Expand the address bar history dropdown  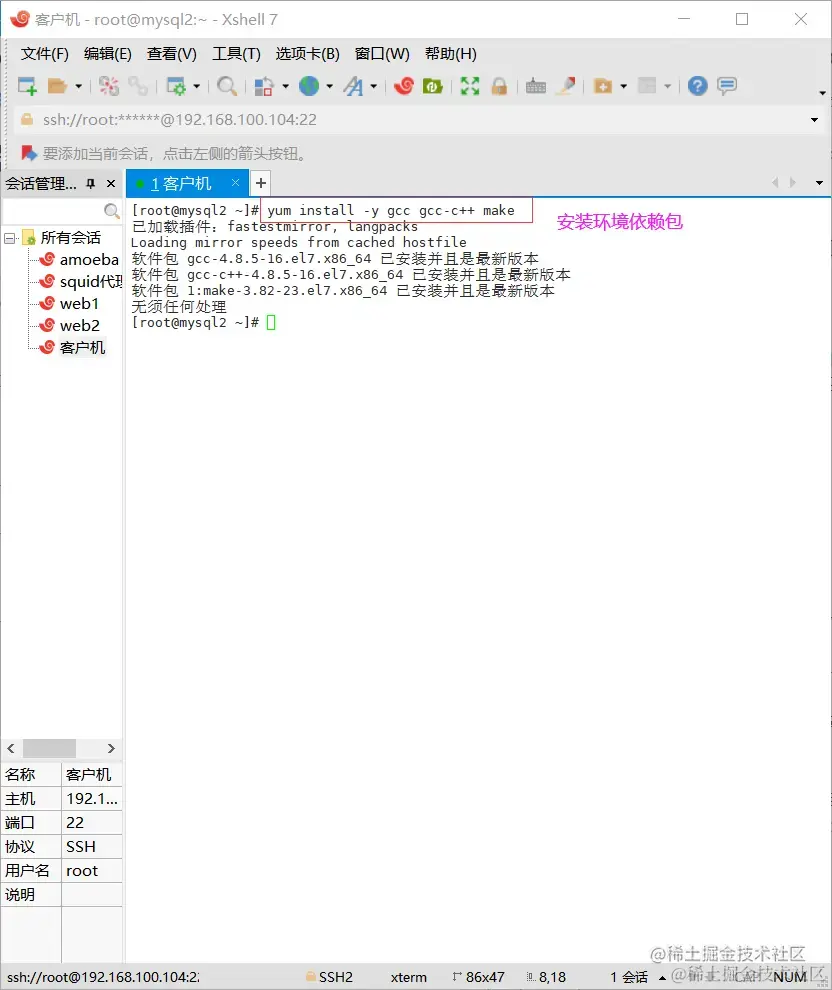(814, 120)
